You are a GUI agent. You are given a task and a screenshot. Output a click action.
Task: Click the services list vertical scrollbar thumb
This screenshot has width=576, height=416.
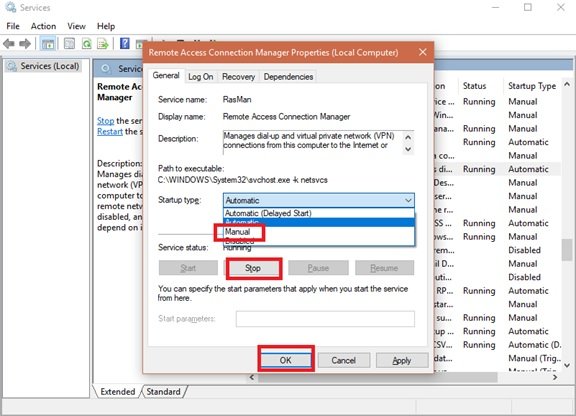[567, 250]
